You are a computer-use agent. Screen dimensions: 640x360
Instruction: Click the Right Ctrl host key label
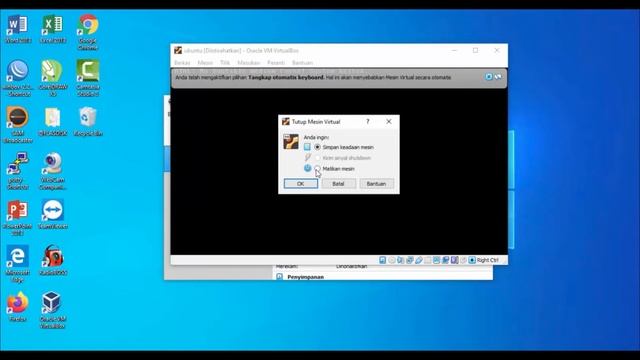(x=488, y=260)
